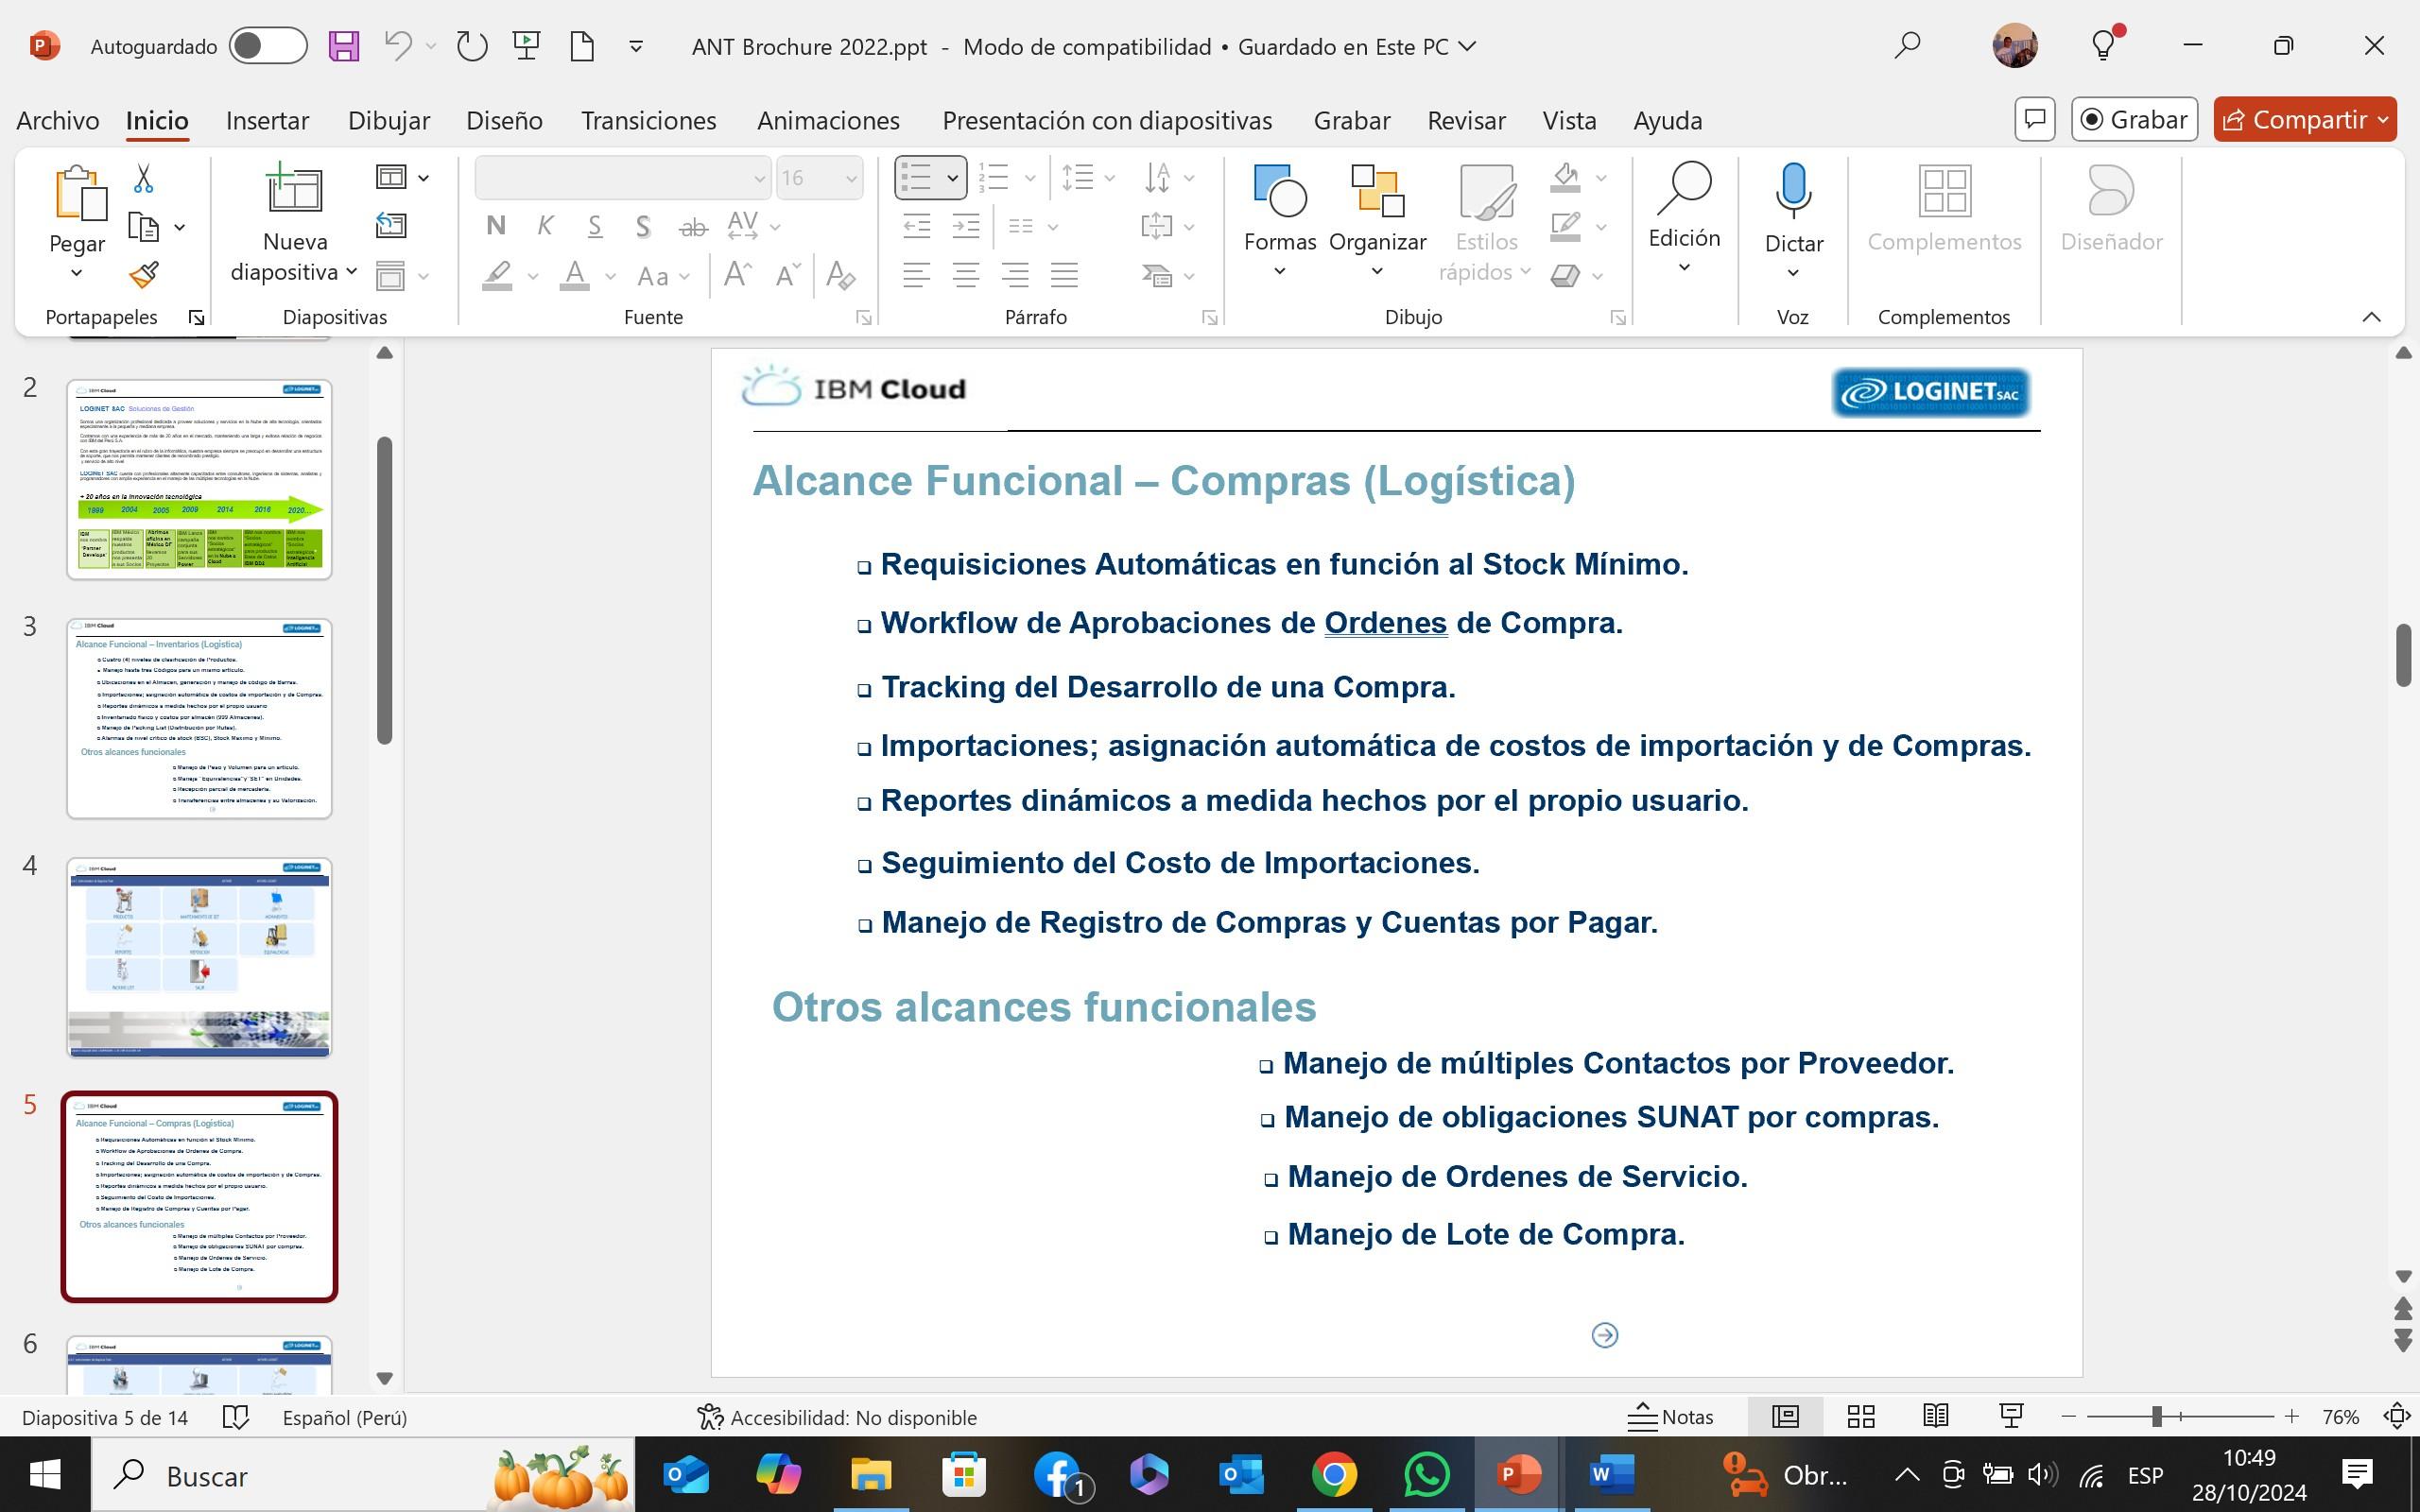The height and width of the screenshot is (1512, 2420).
Task: Open PowerPoint comments pane icon
Action: [x=2034, y=120]
